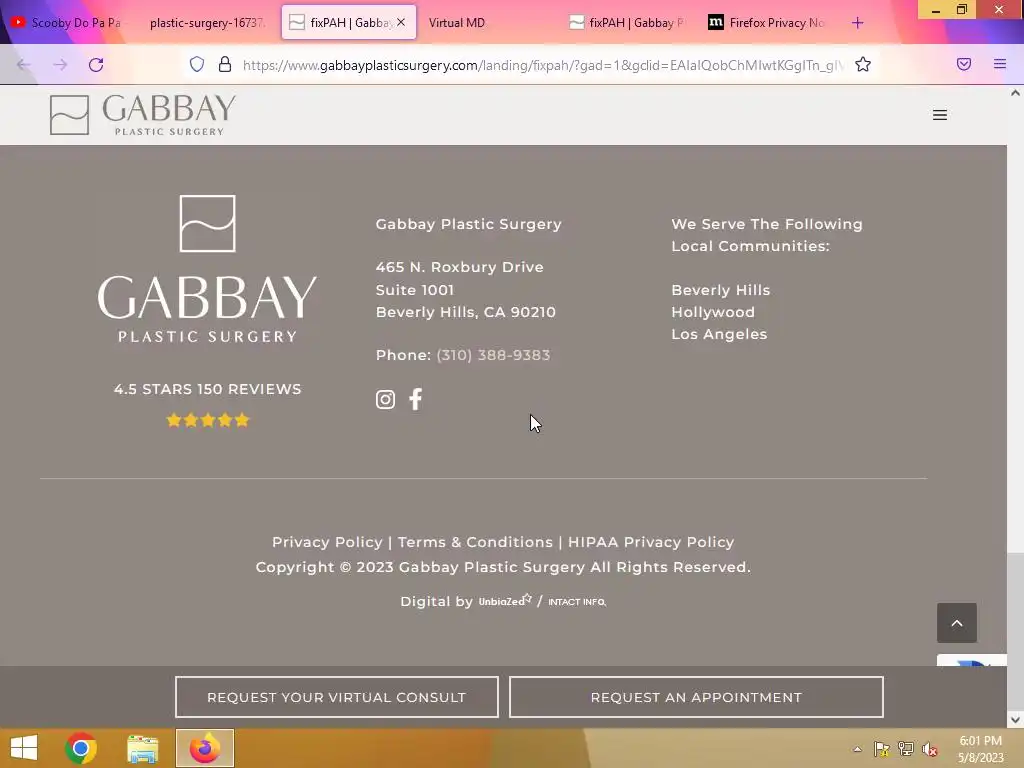Click the page scrollbar thumb
The image size is (1024, 768).
tap(1016, 631)
